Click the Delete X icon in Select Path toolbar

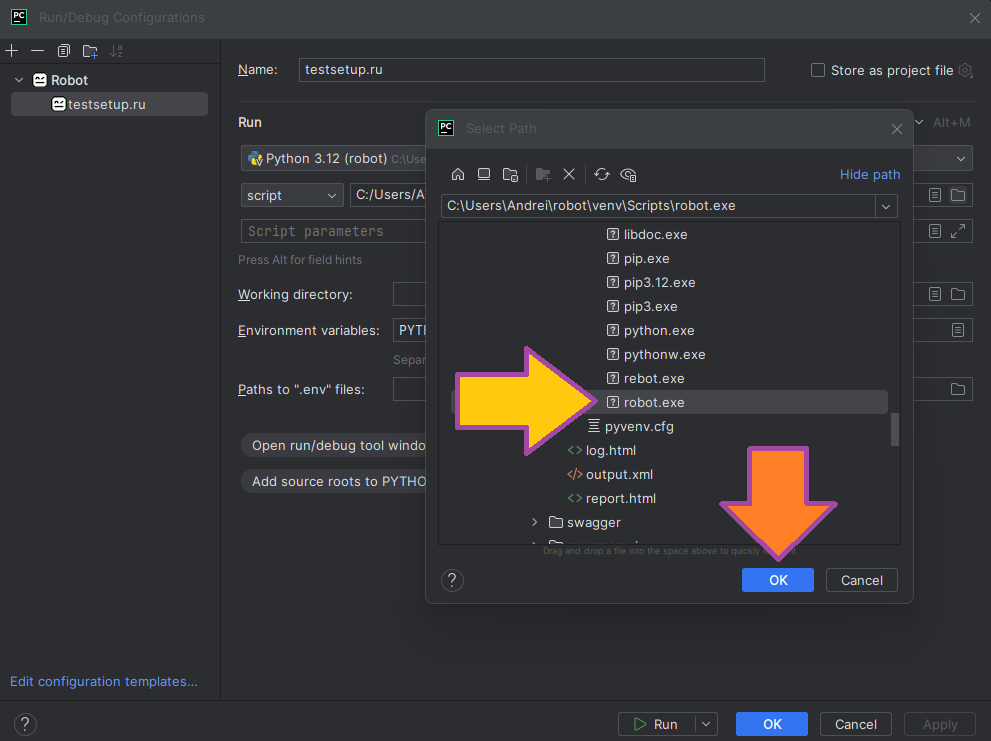[569, 175]
